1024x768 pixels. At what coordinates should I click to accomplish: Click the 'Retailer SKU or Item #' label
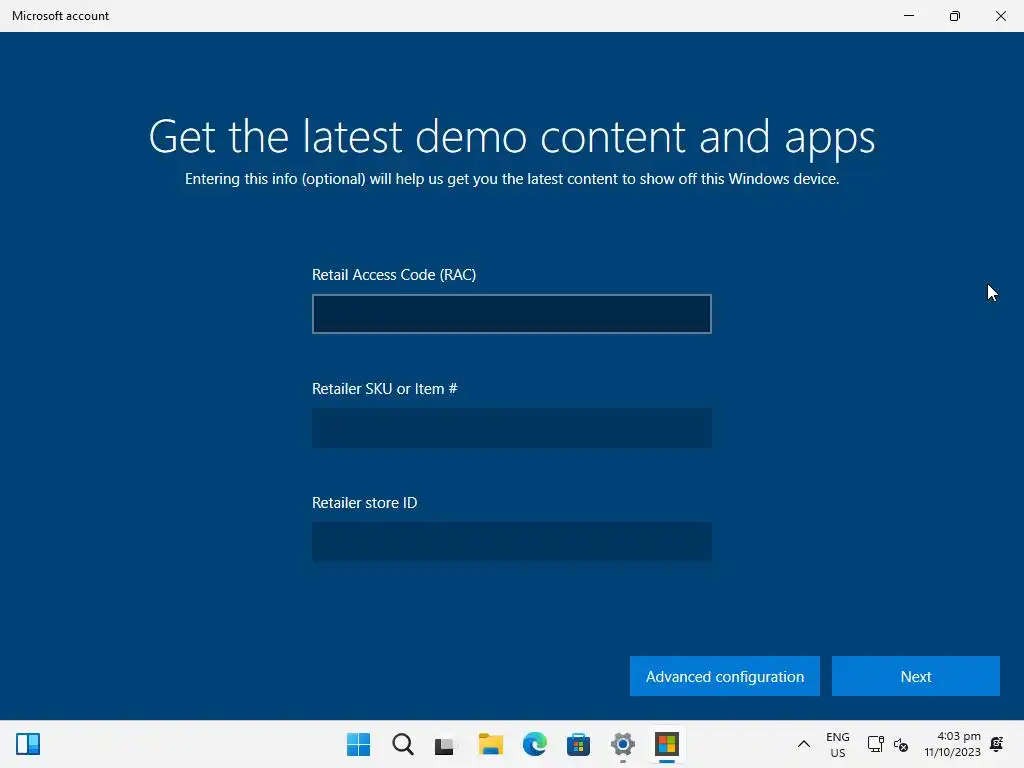[385, 389]
